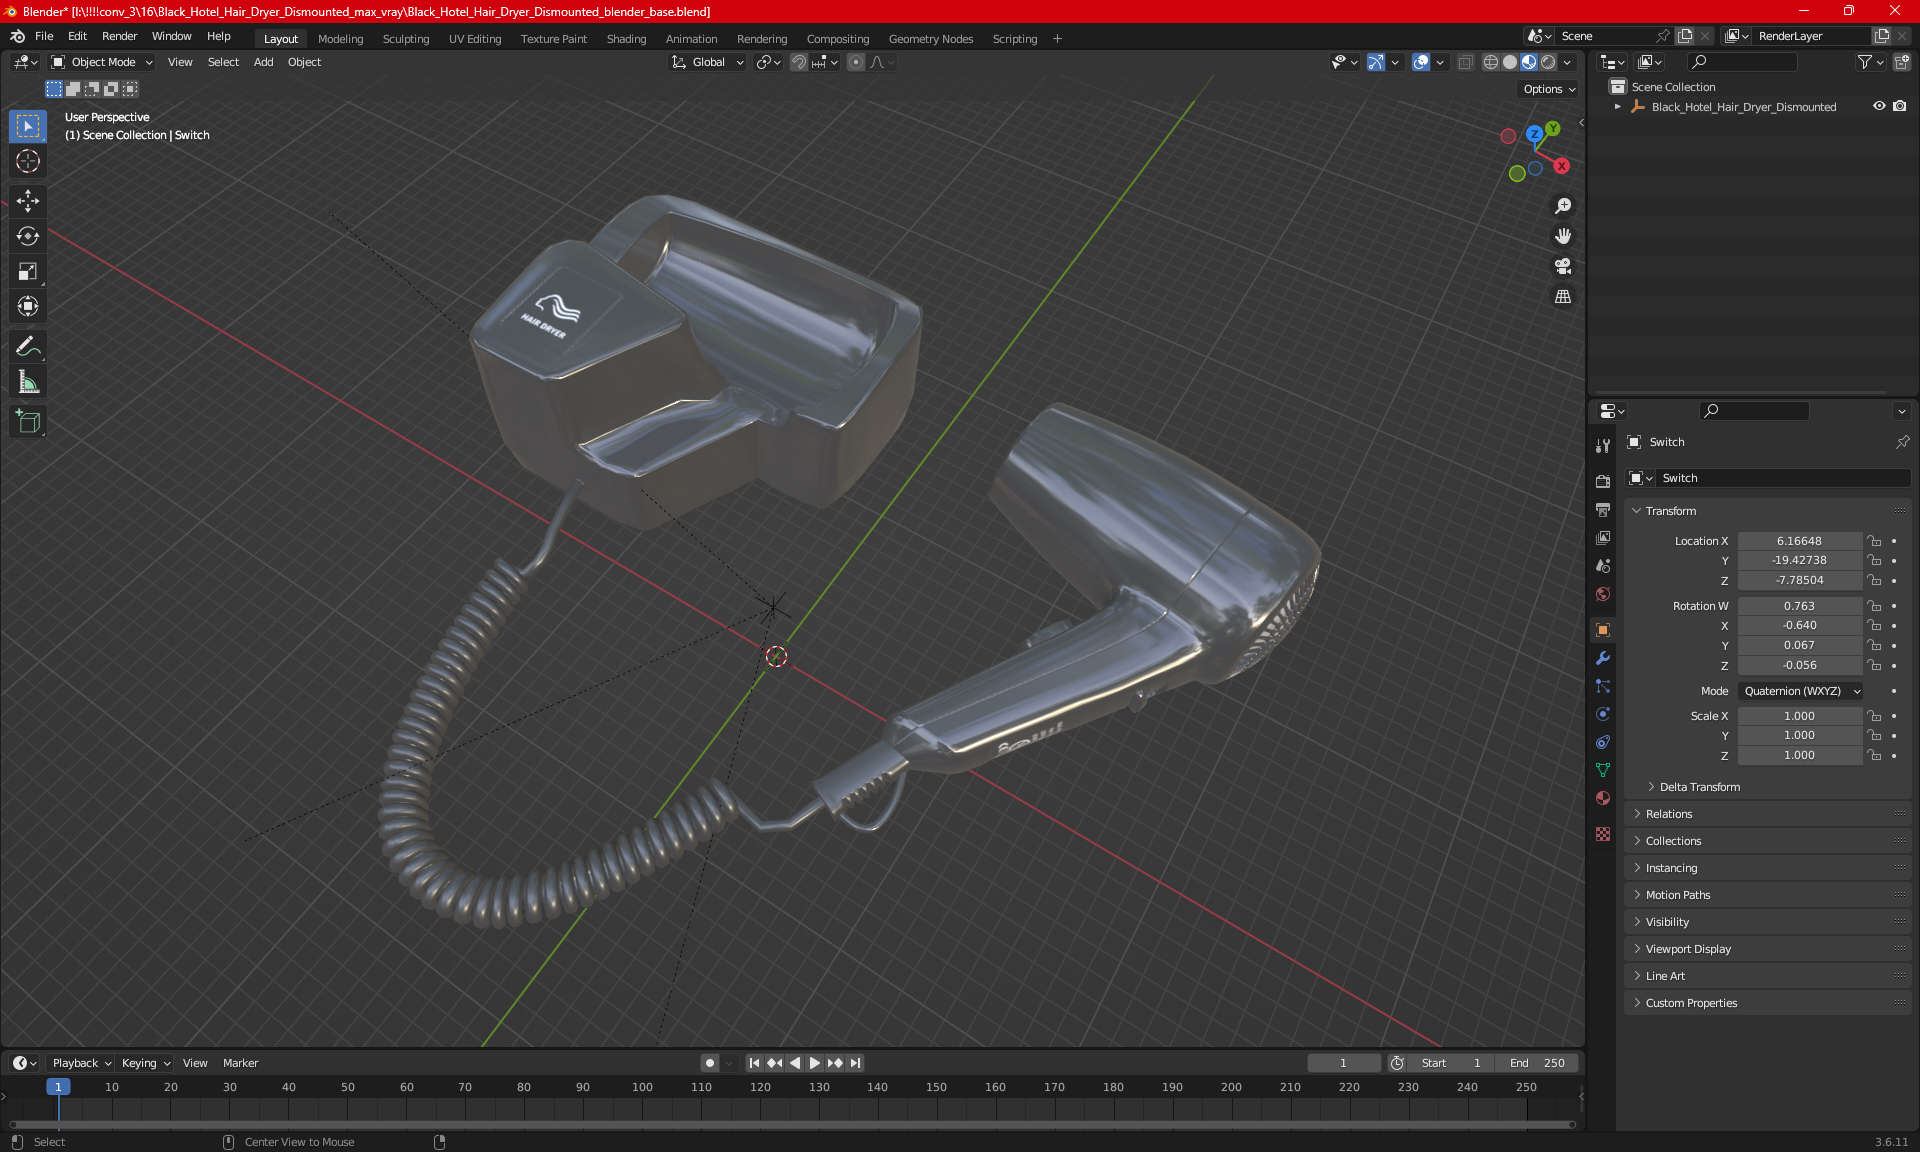Open the Modifiers properties tab
Viewport: 1920px width, 1152px height.
coord(1603,658)
